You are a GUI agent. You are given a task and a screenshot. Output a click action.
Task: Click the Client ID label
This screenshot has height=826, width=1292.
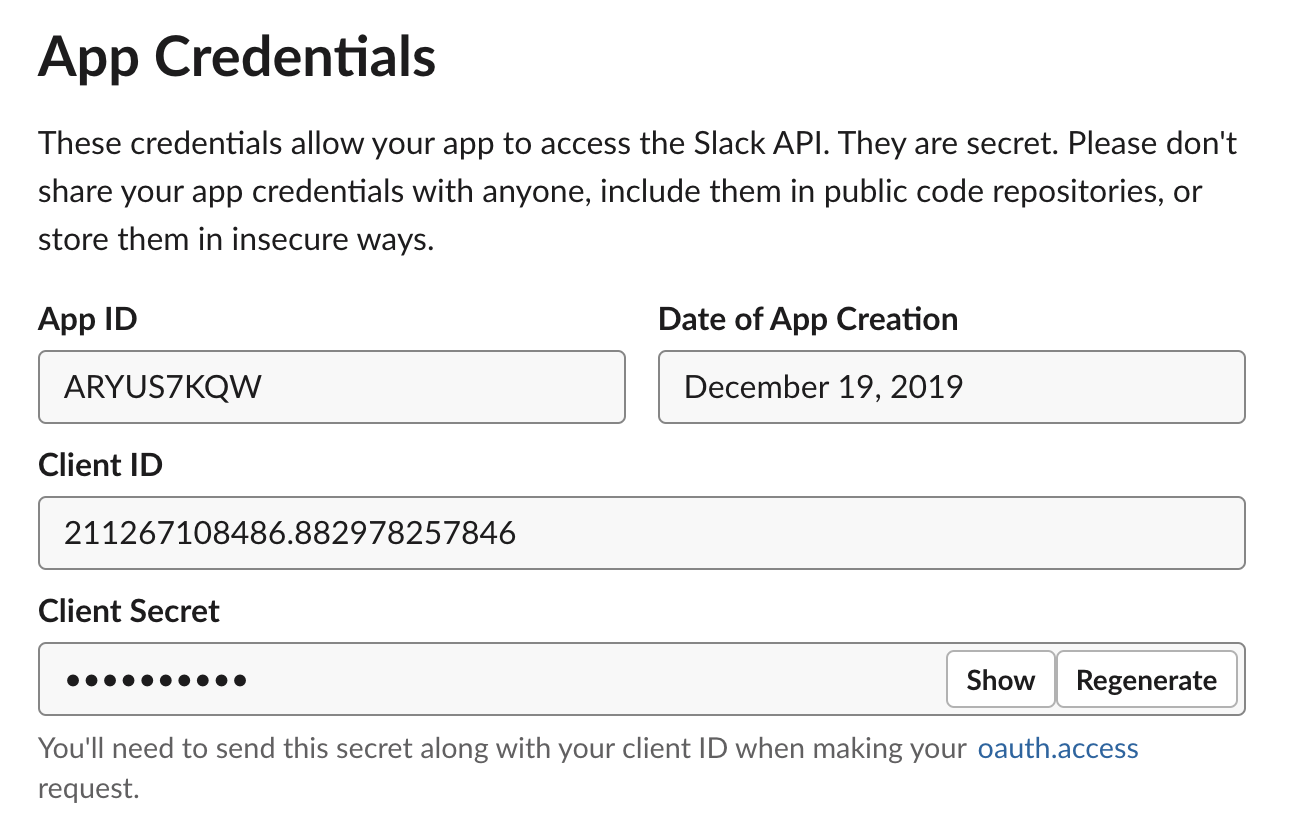(x=100, y=466)
